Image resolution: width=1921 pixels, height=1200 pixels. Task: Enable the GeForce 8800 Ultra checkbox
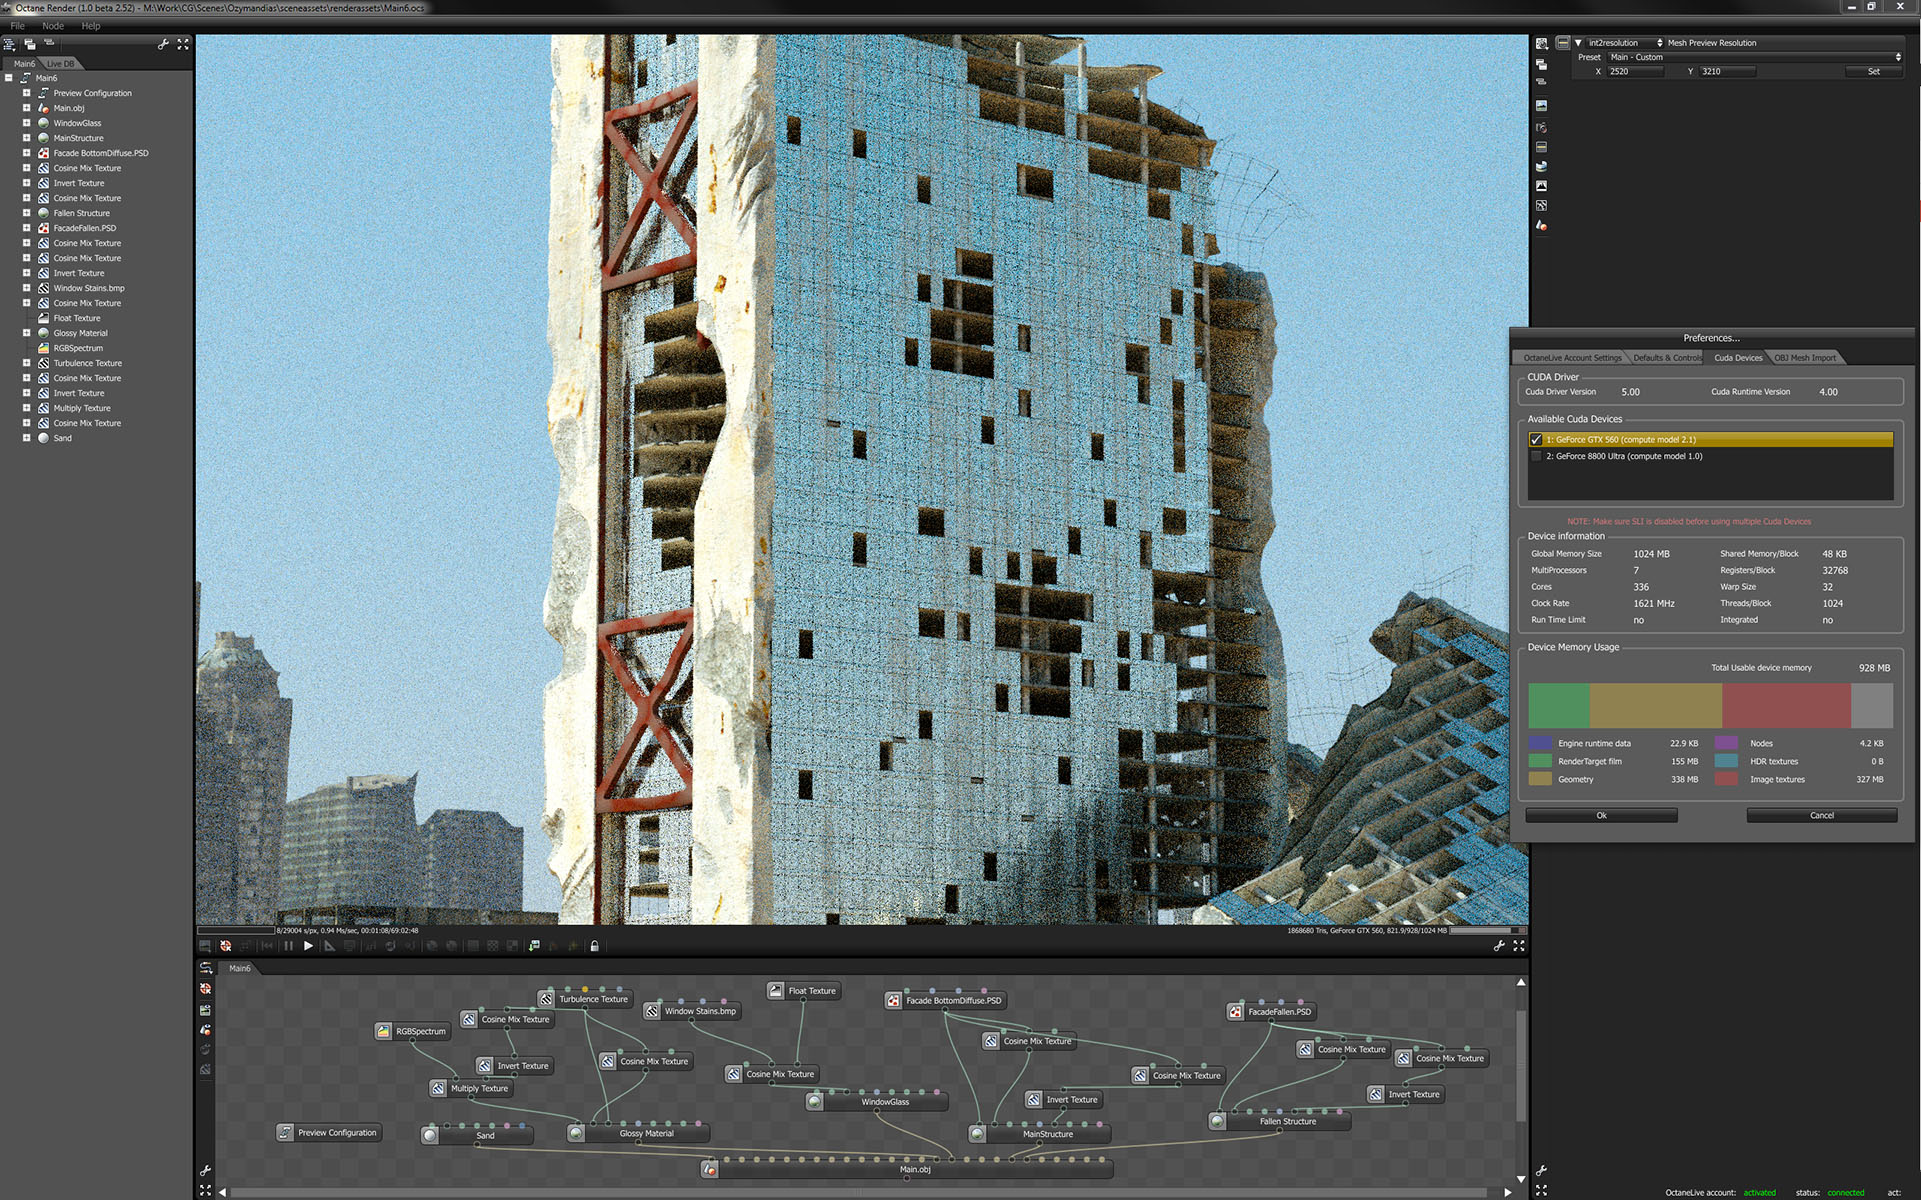(1536, 457)
